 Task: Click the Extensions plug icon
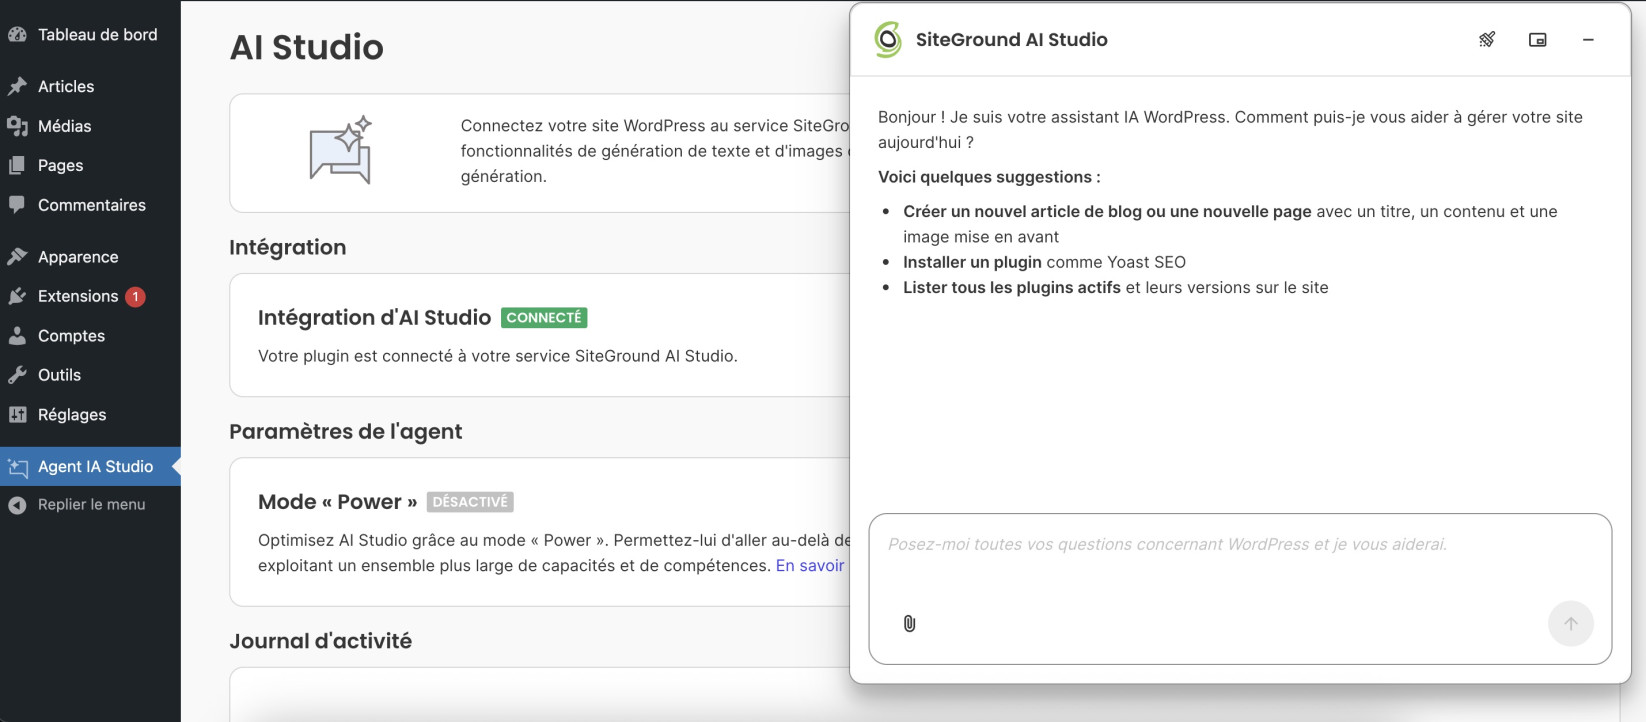coord(17,296)
